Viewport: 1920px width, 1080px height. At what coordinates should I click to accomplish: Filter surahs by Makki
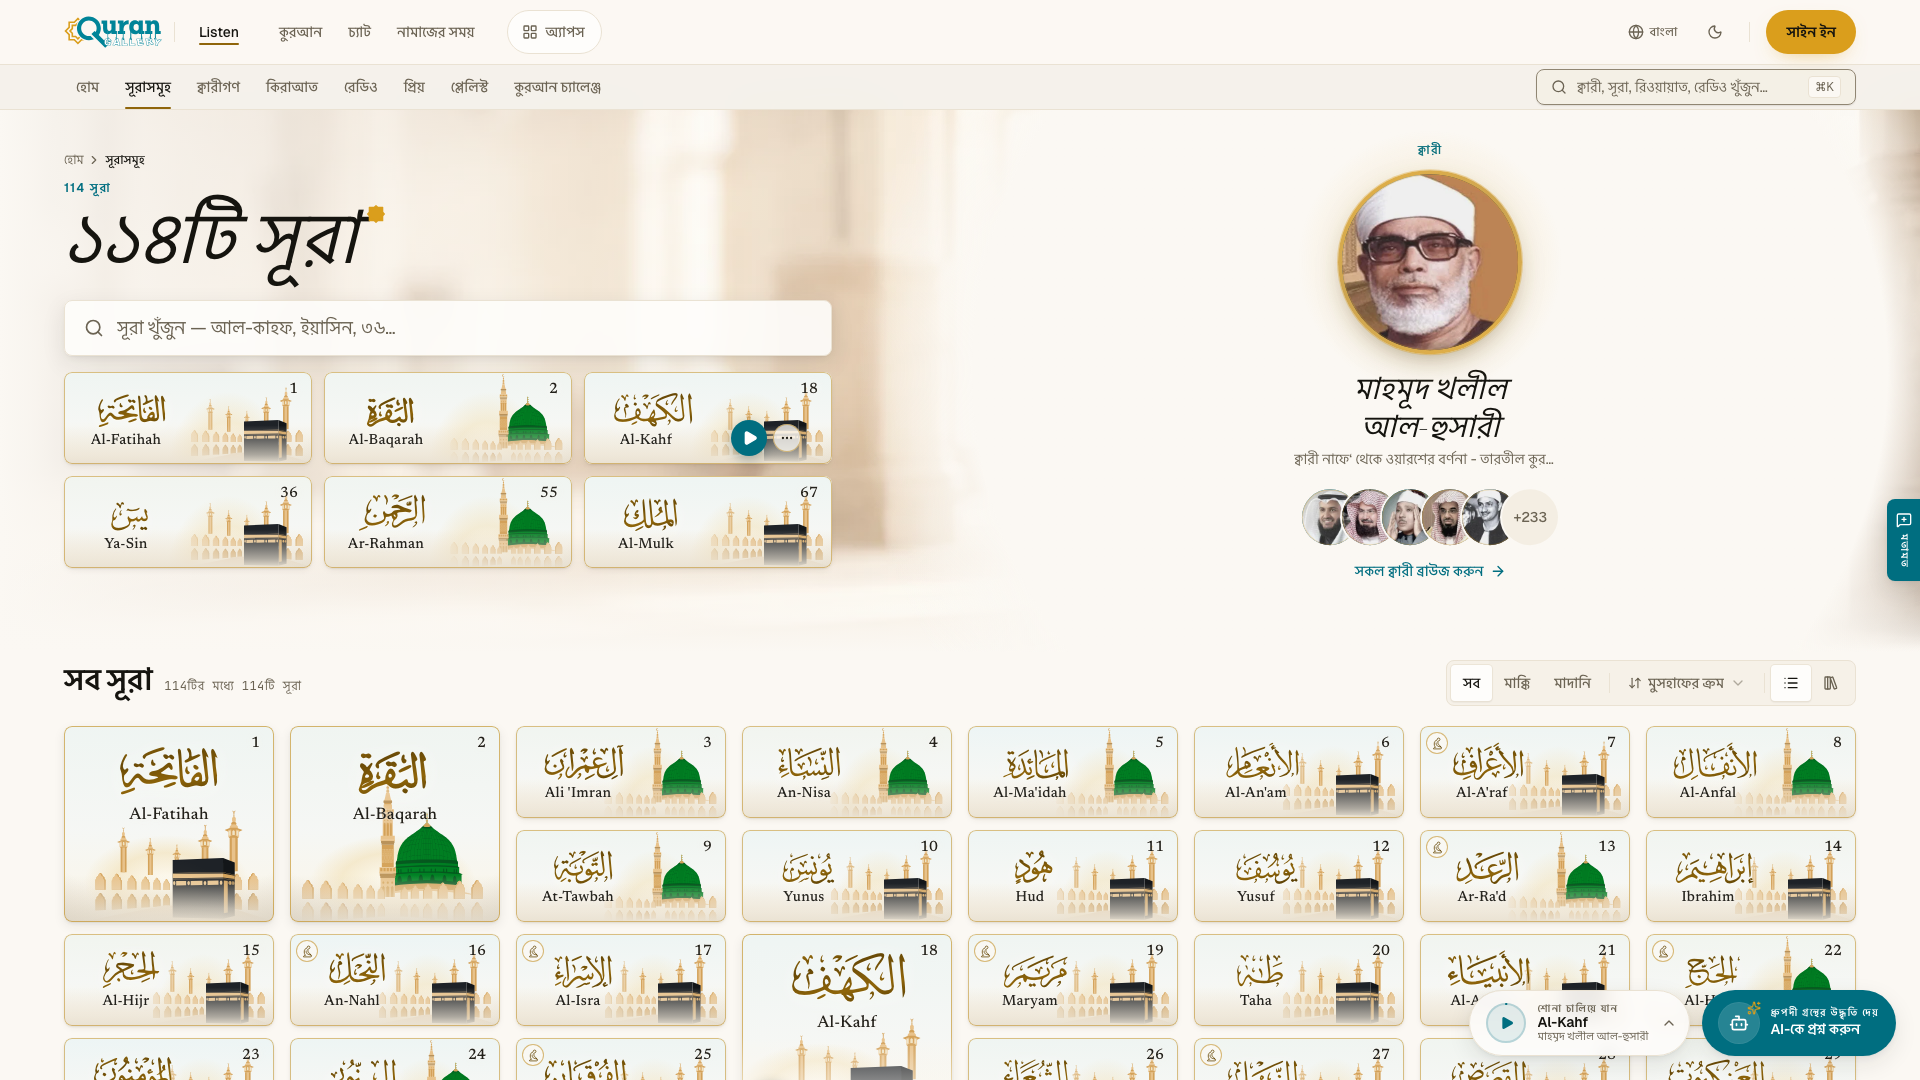1517,683
